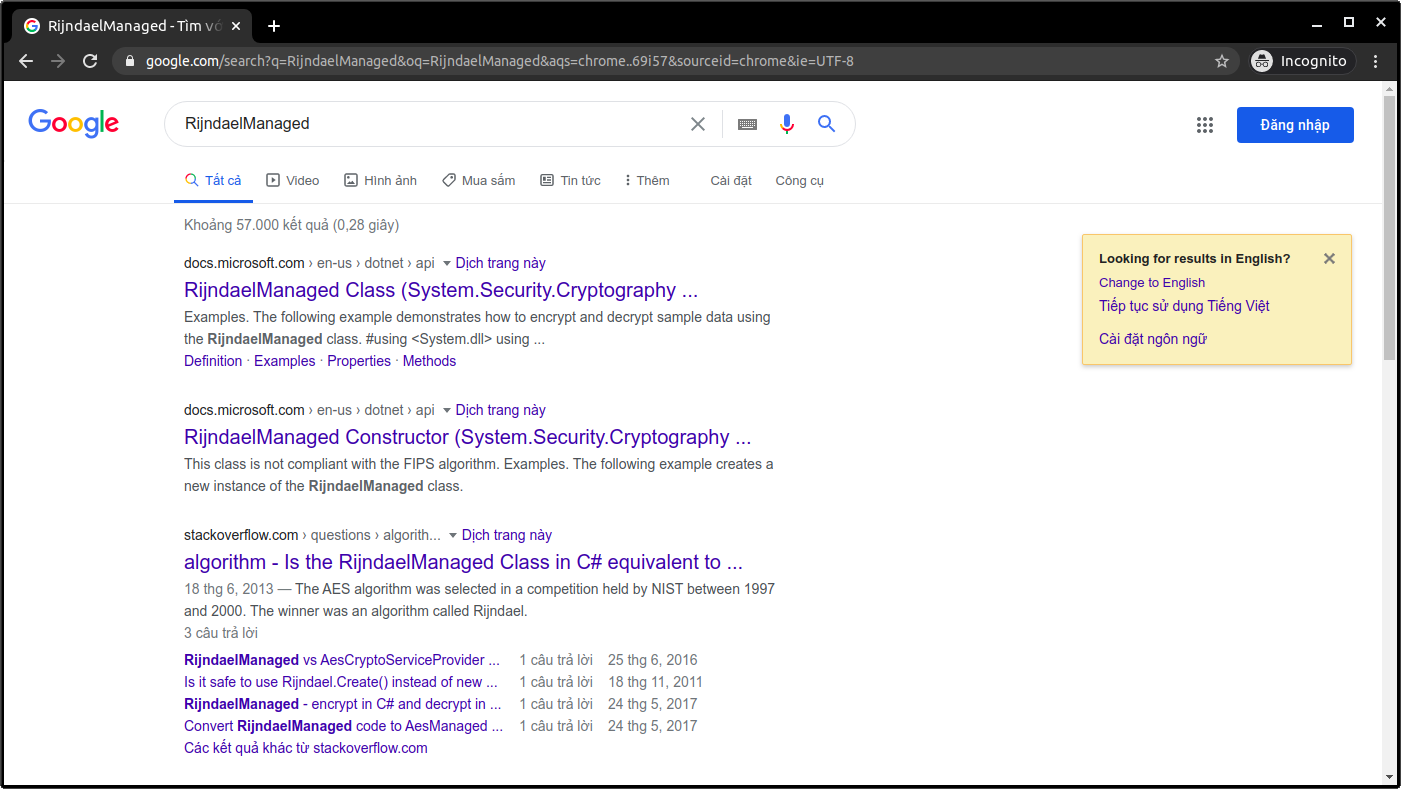Dismiss the English results popup

[x=1329, y=258]
